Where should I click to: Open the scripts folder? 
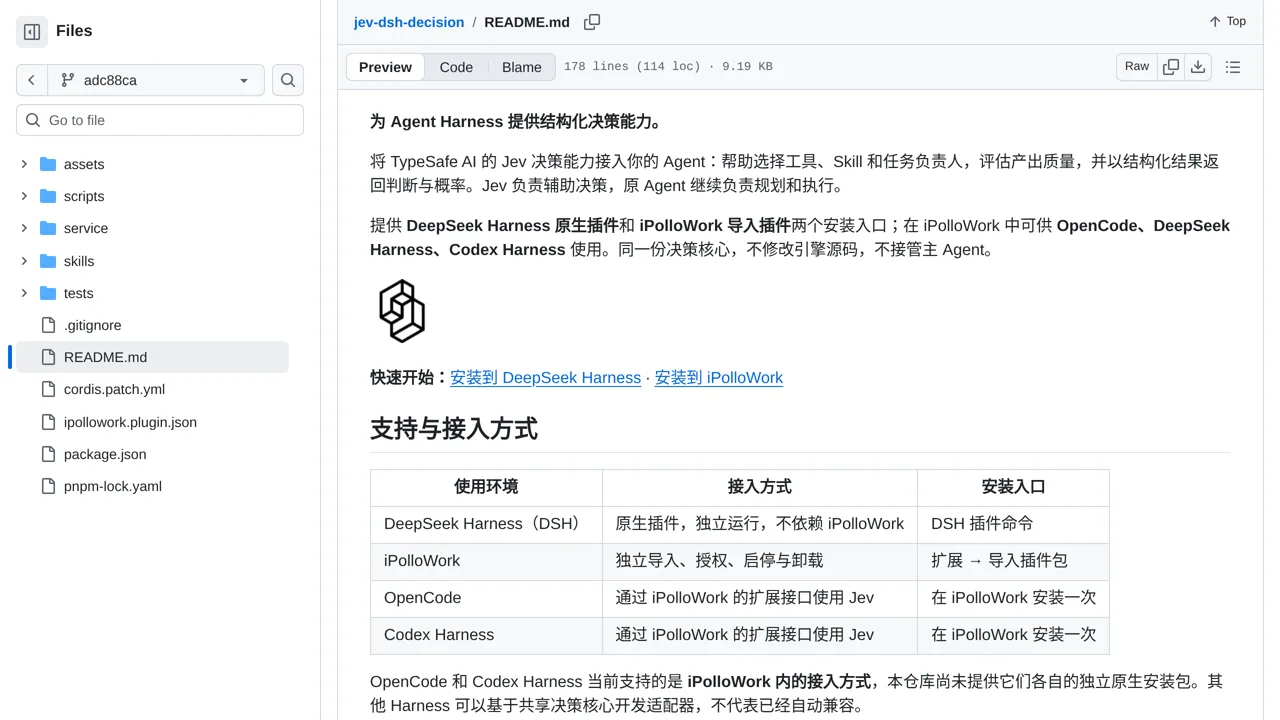(84, 196)
